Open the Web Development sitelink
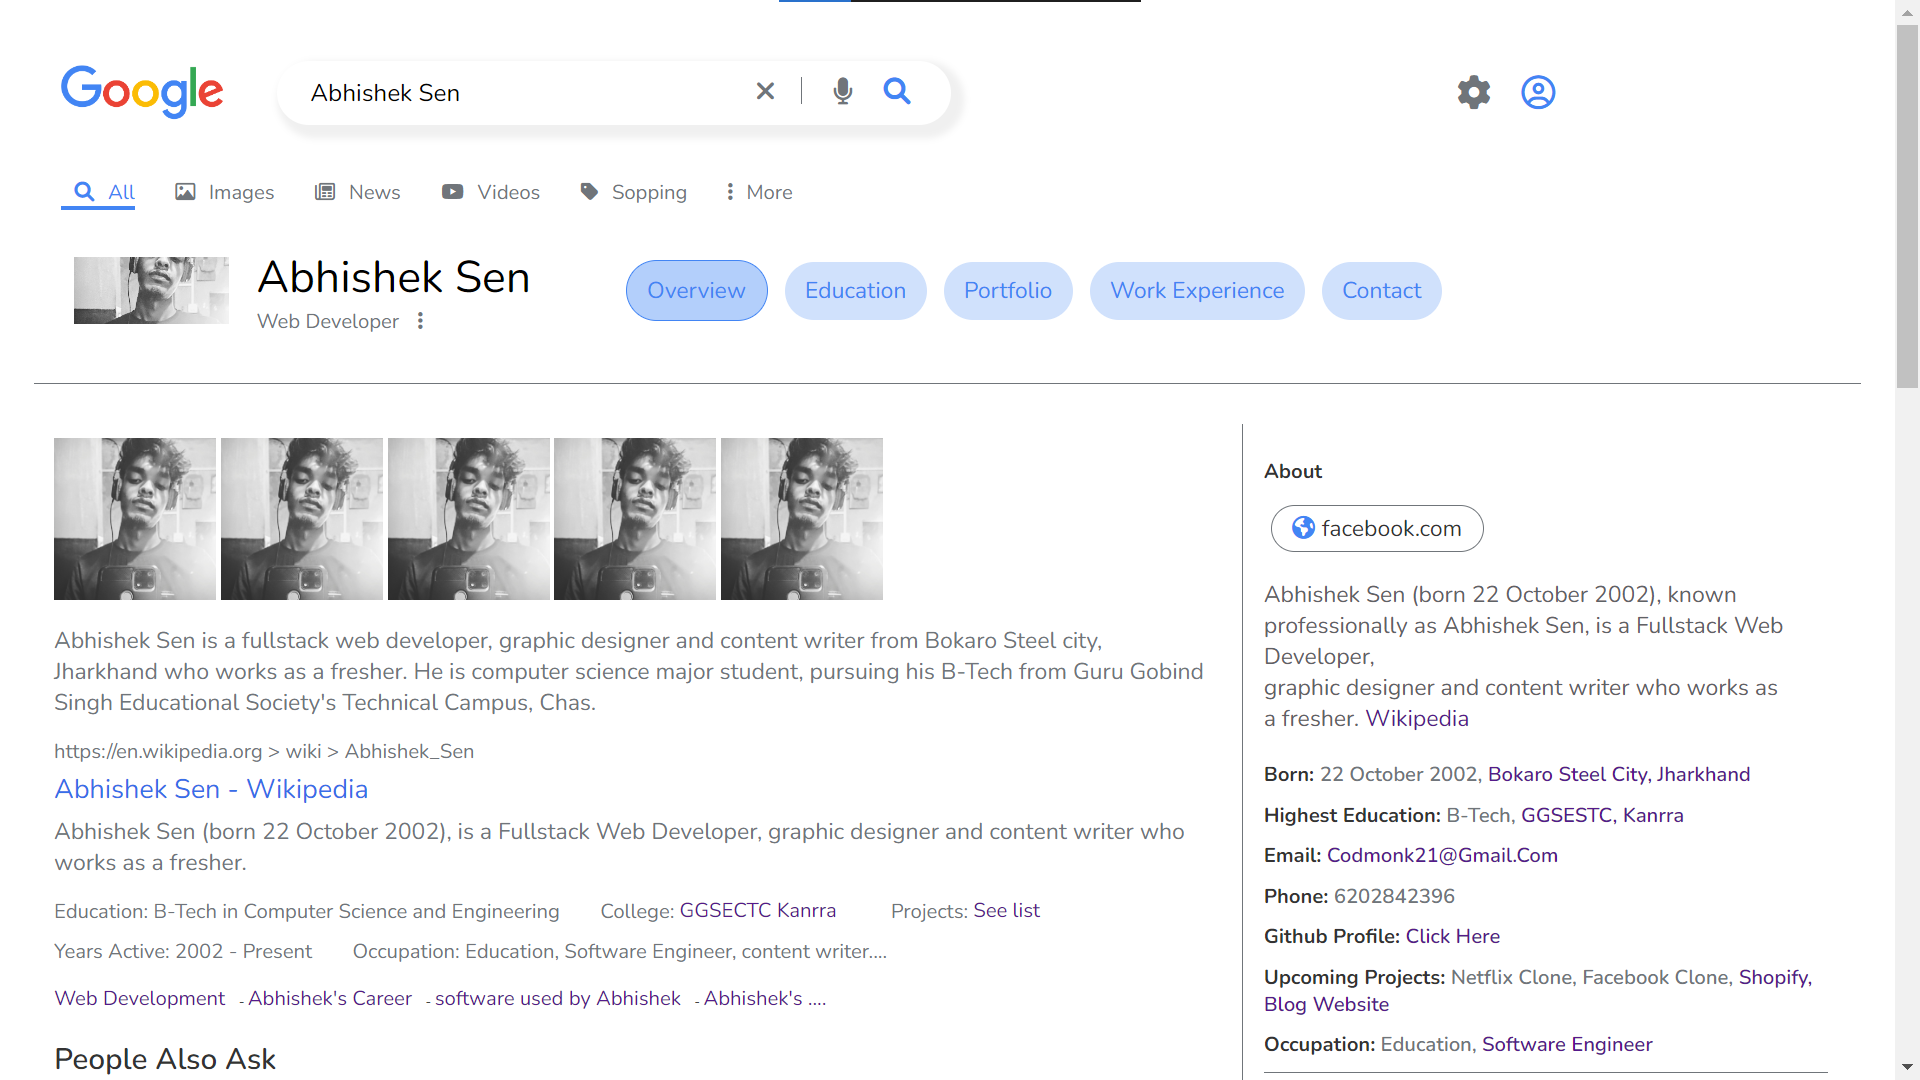This screenshot has width=1920, height=1080. click(140, 998)
